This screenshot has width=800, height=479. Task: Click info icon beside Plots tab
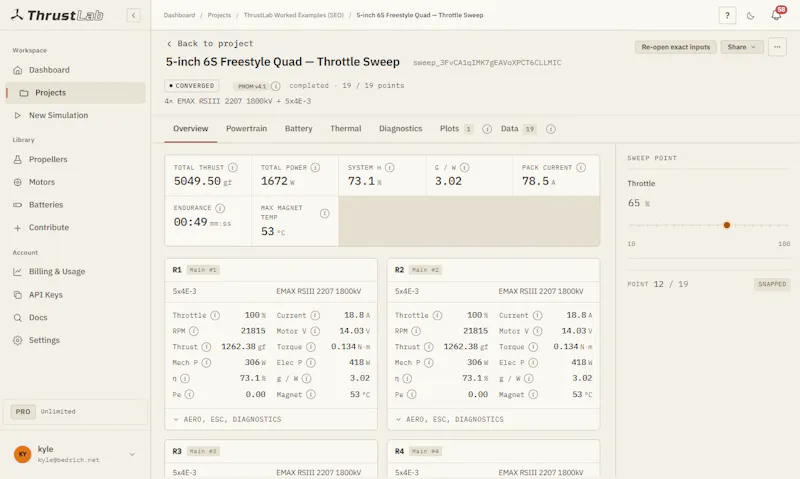[x=487, y=129]
